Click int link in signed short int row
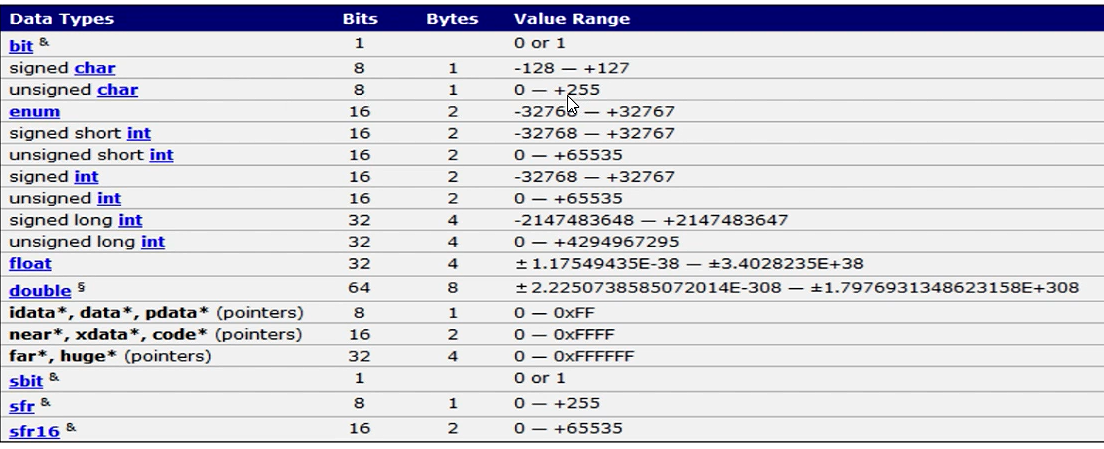This screenshot has width=1104, height=449. [139, 134]
